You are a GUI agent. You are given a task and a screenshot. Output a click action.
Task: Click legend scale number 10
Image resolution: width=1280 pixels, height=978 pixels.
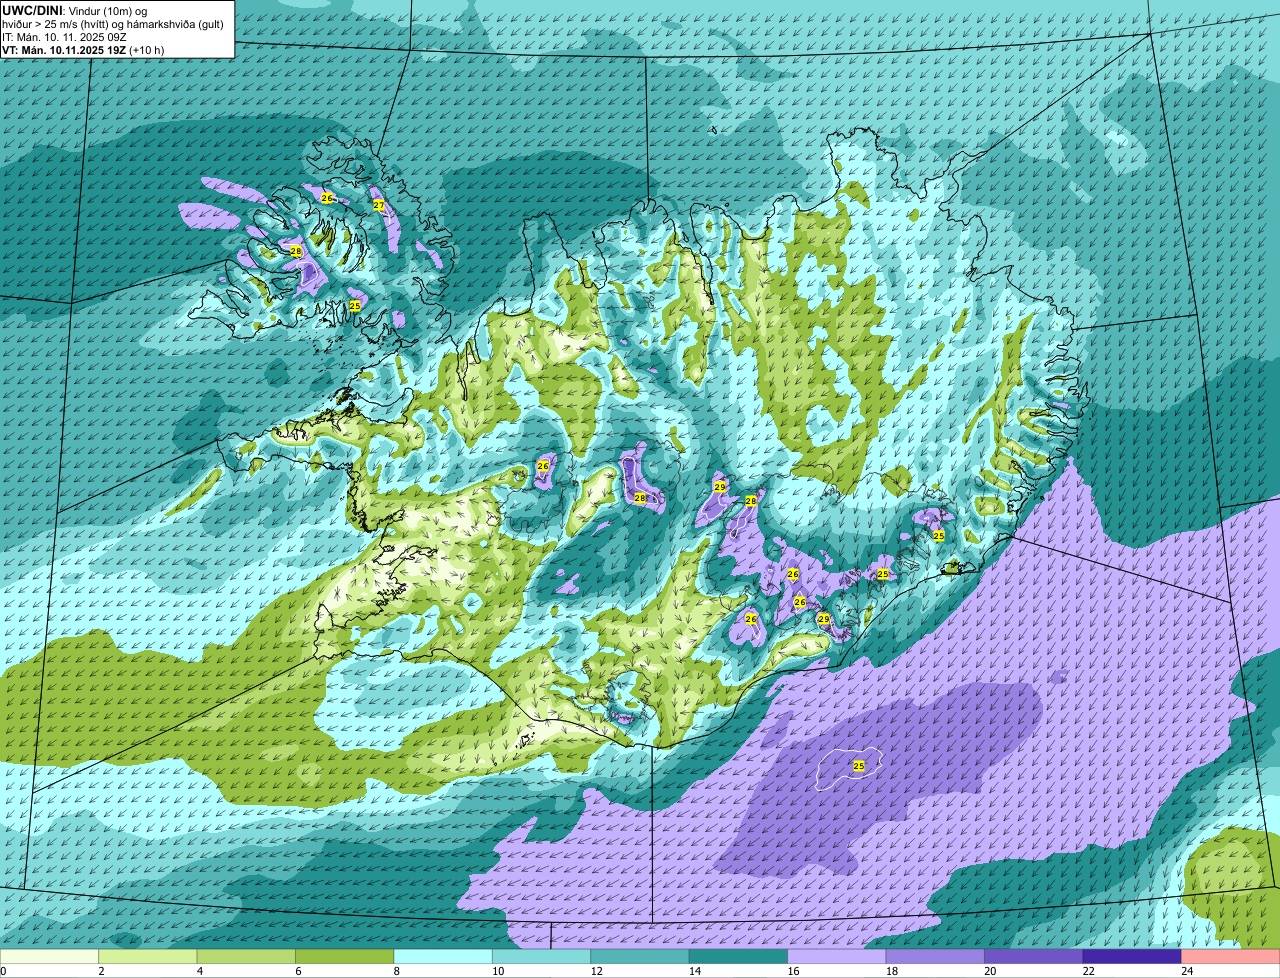(497, 970)
